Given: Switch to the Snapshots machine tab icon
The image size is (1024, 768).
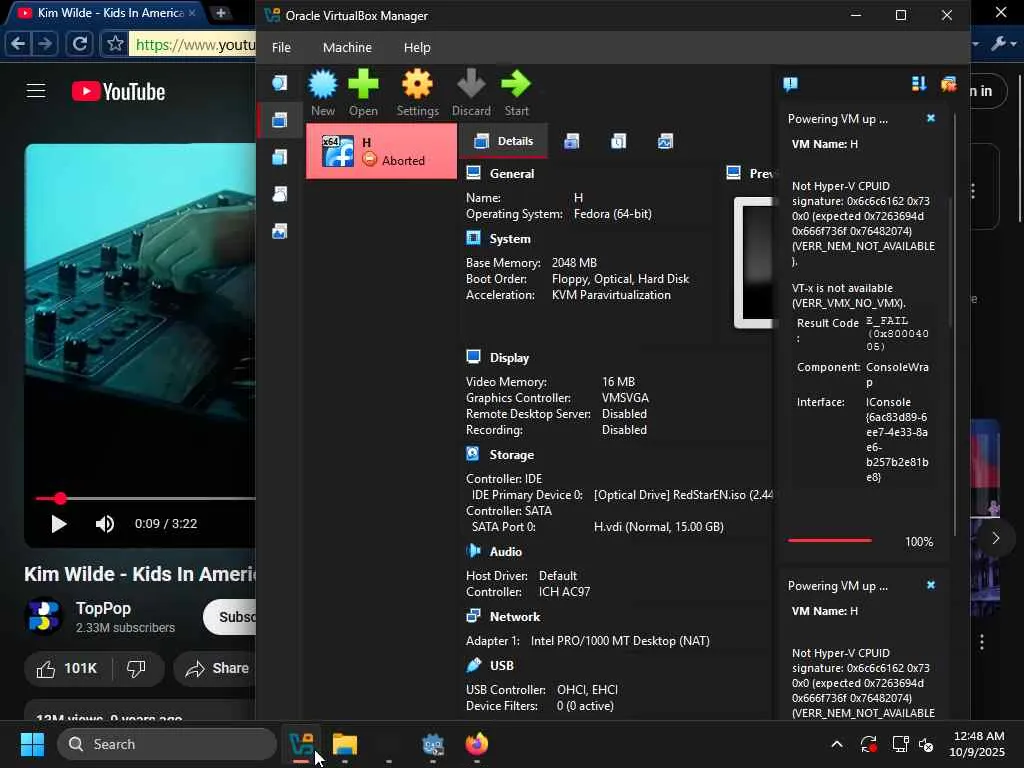Looking at the screenshot, I should (x=571, y=141).
